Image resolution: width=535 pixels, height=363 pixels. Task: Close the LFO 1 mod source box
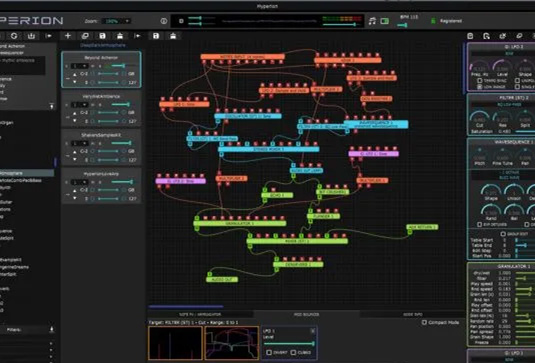[313, 331]
